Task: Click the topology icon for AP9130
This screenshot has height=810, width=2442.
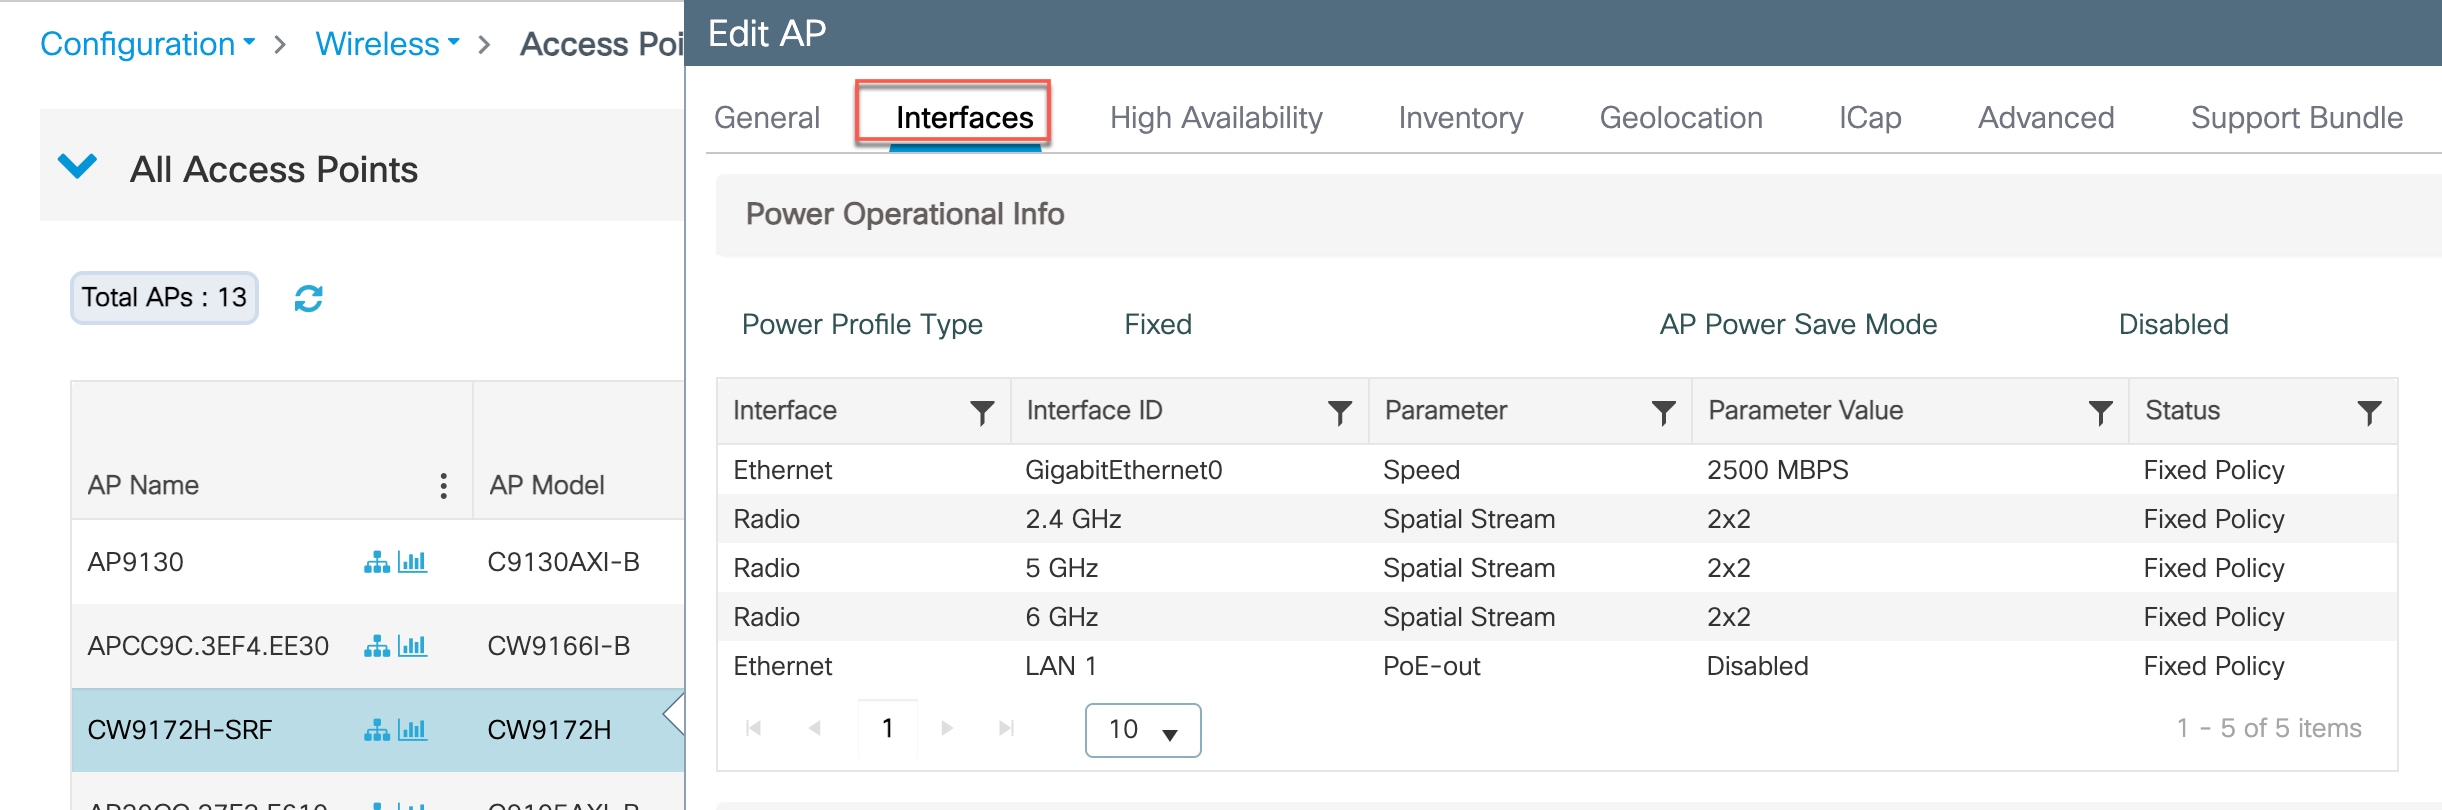Action: [376, 562]
